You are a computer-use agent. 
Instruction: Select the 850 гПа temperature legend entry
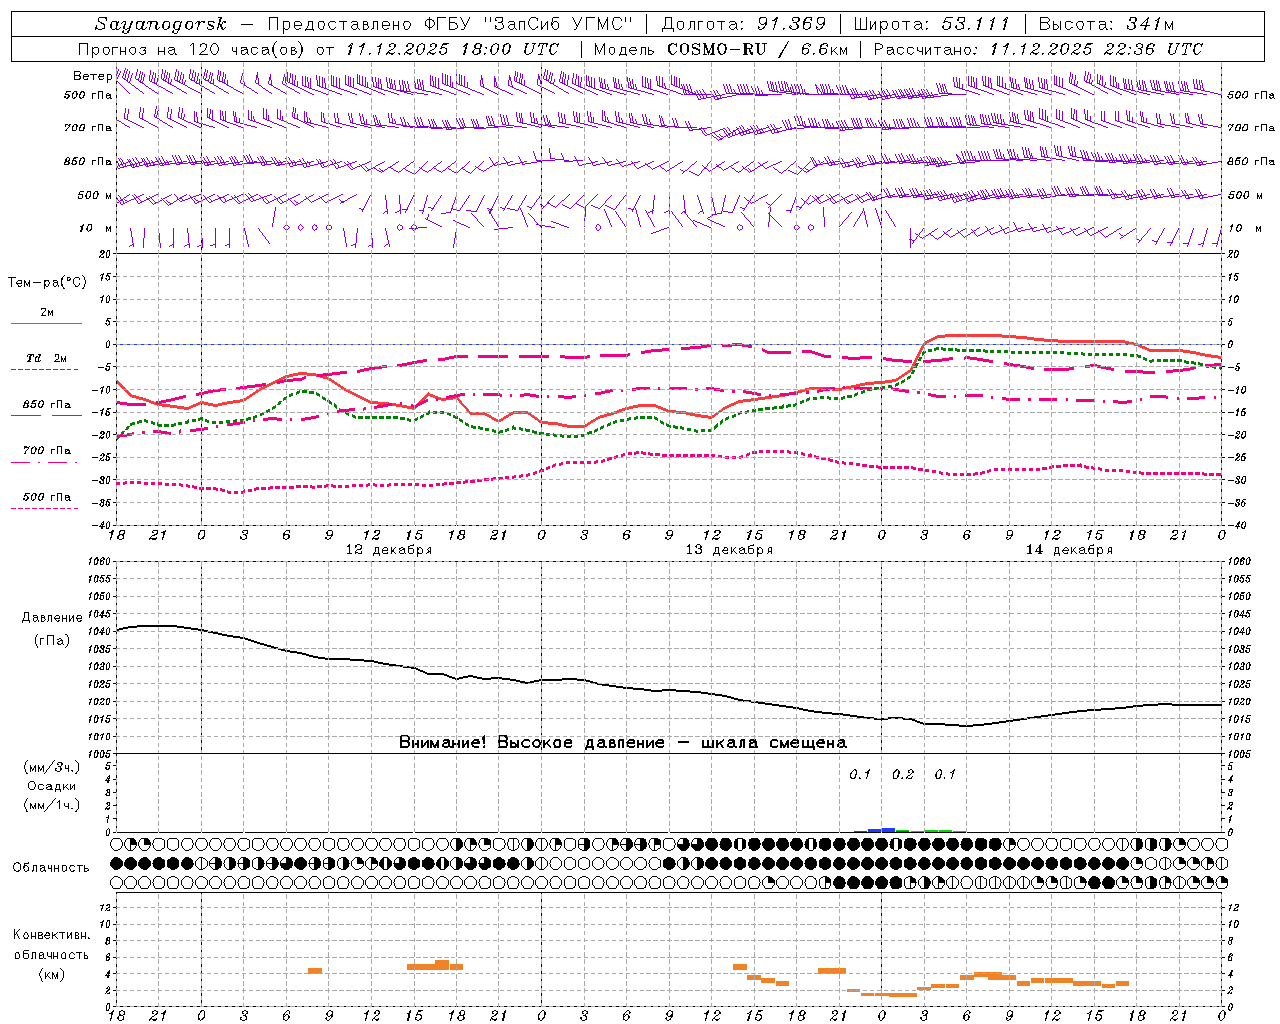click(x=46, y=405)
